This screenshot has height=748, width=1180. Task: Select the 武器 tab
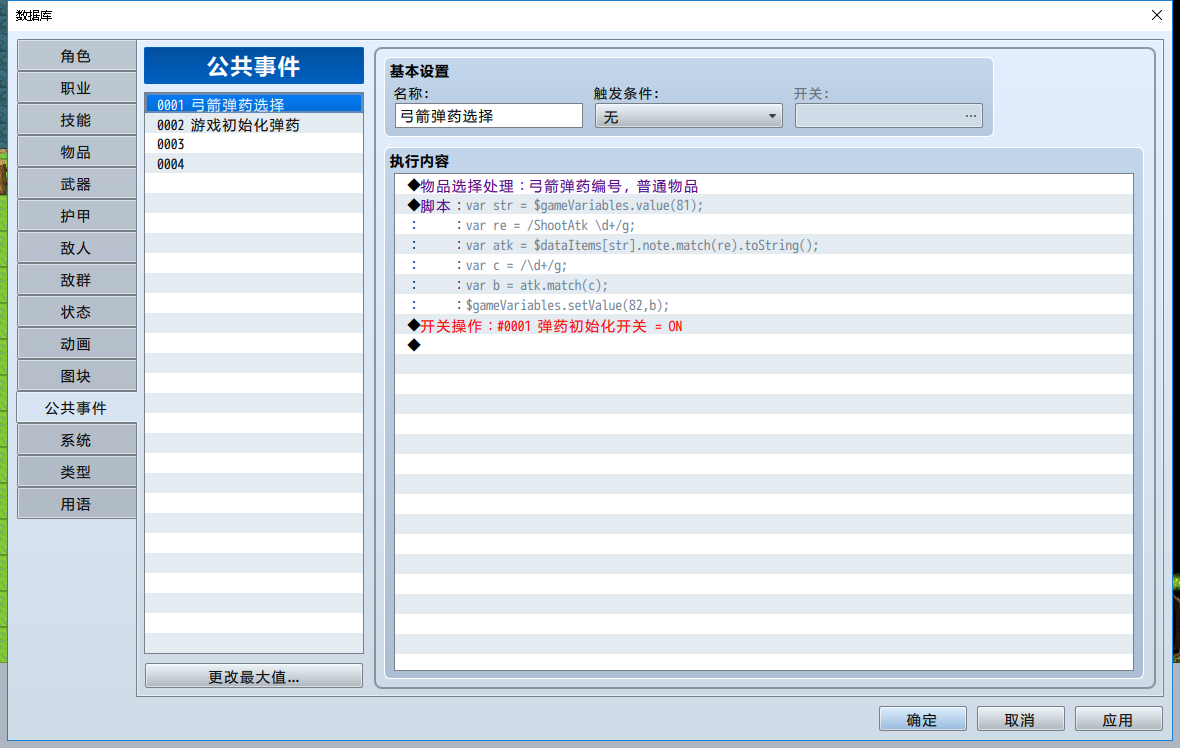click(x=76, y=184)
